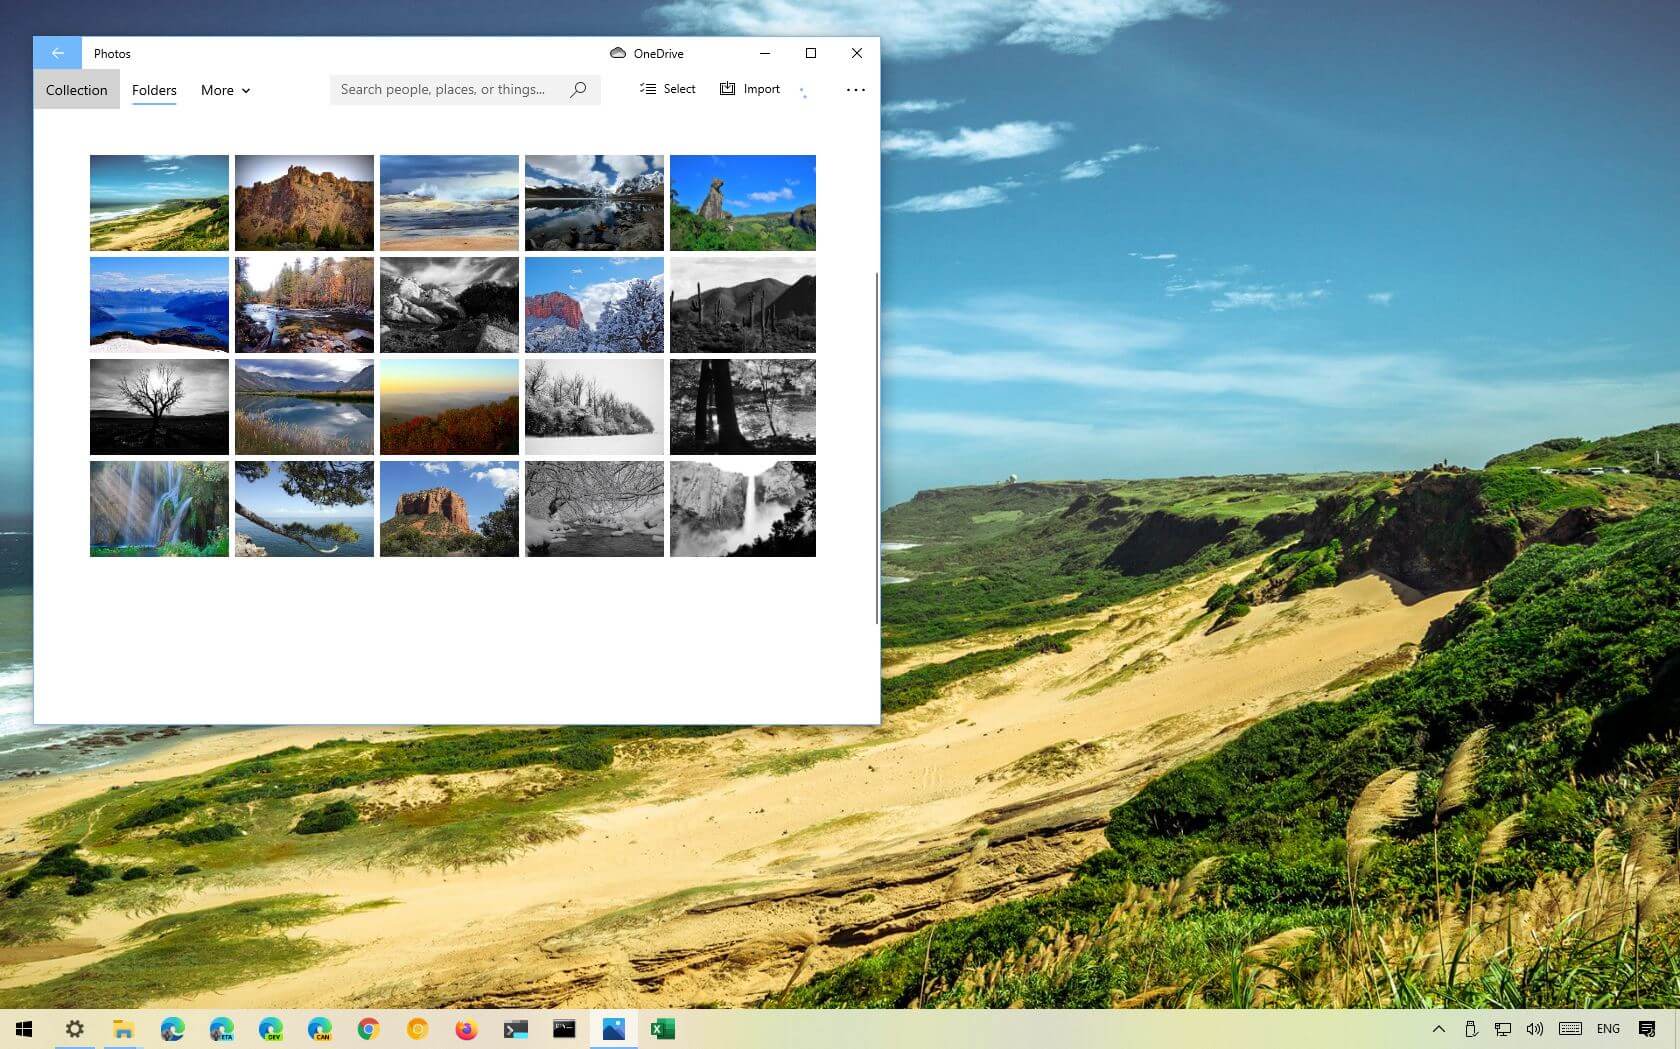Open Excel from the taskbar
Screen dimensions: 1680x1049
tap(662, 1029)
